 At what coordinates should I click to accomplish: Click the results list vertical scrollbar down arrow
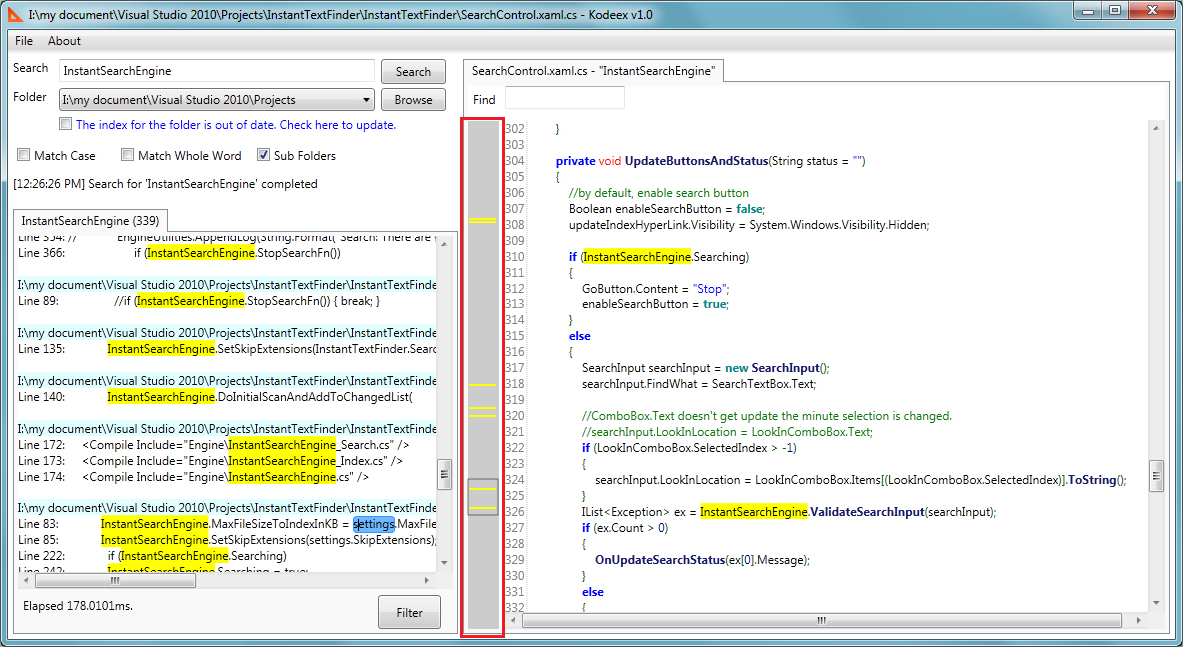tap(444, 565)
